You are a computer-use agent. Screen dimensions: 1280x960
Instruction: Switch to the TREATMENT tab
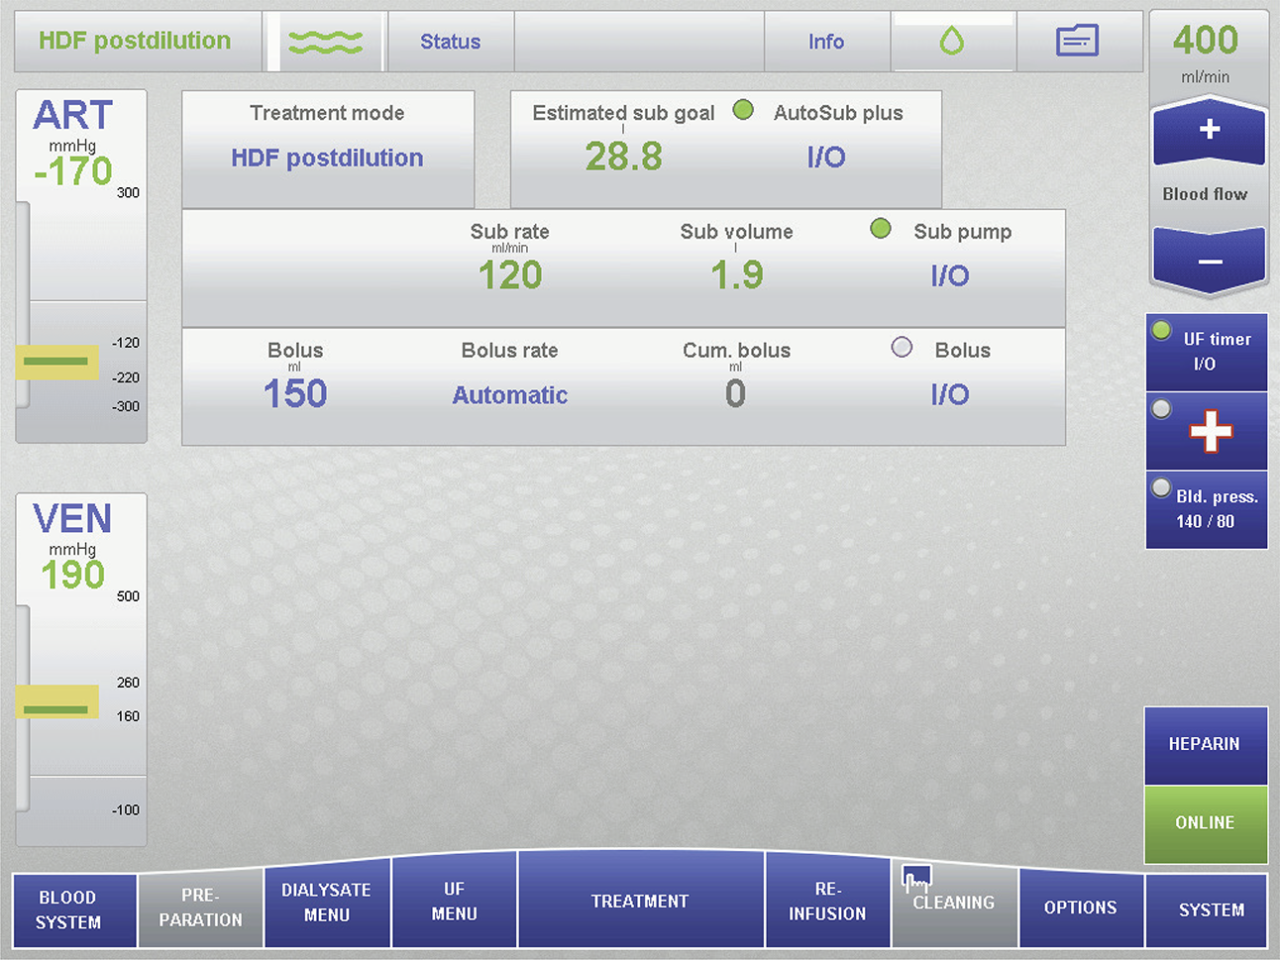coord(640,900)
